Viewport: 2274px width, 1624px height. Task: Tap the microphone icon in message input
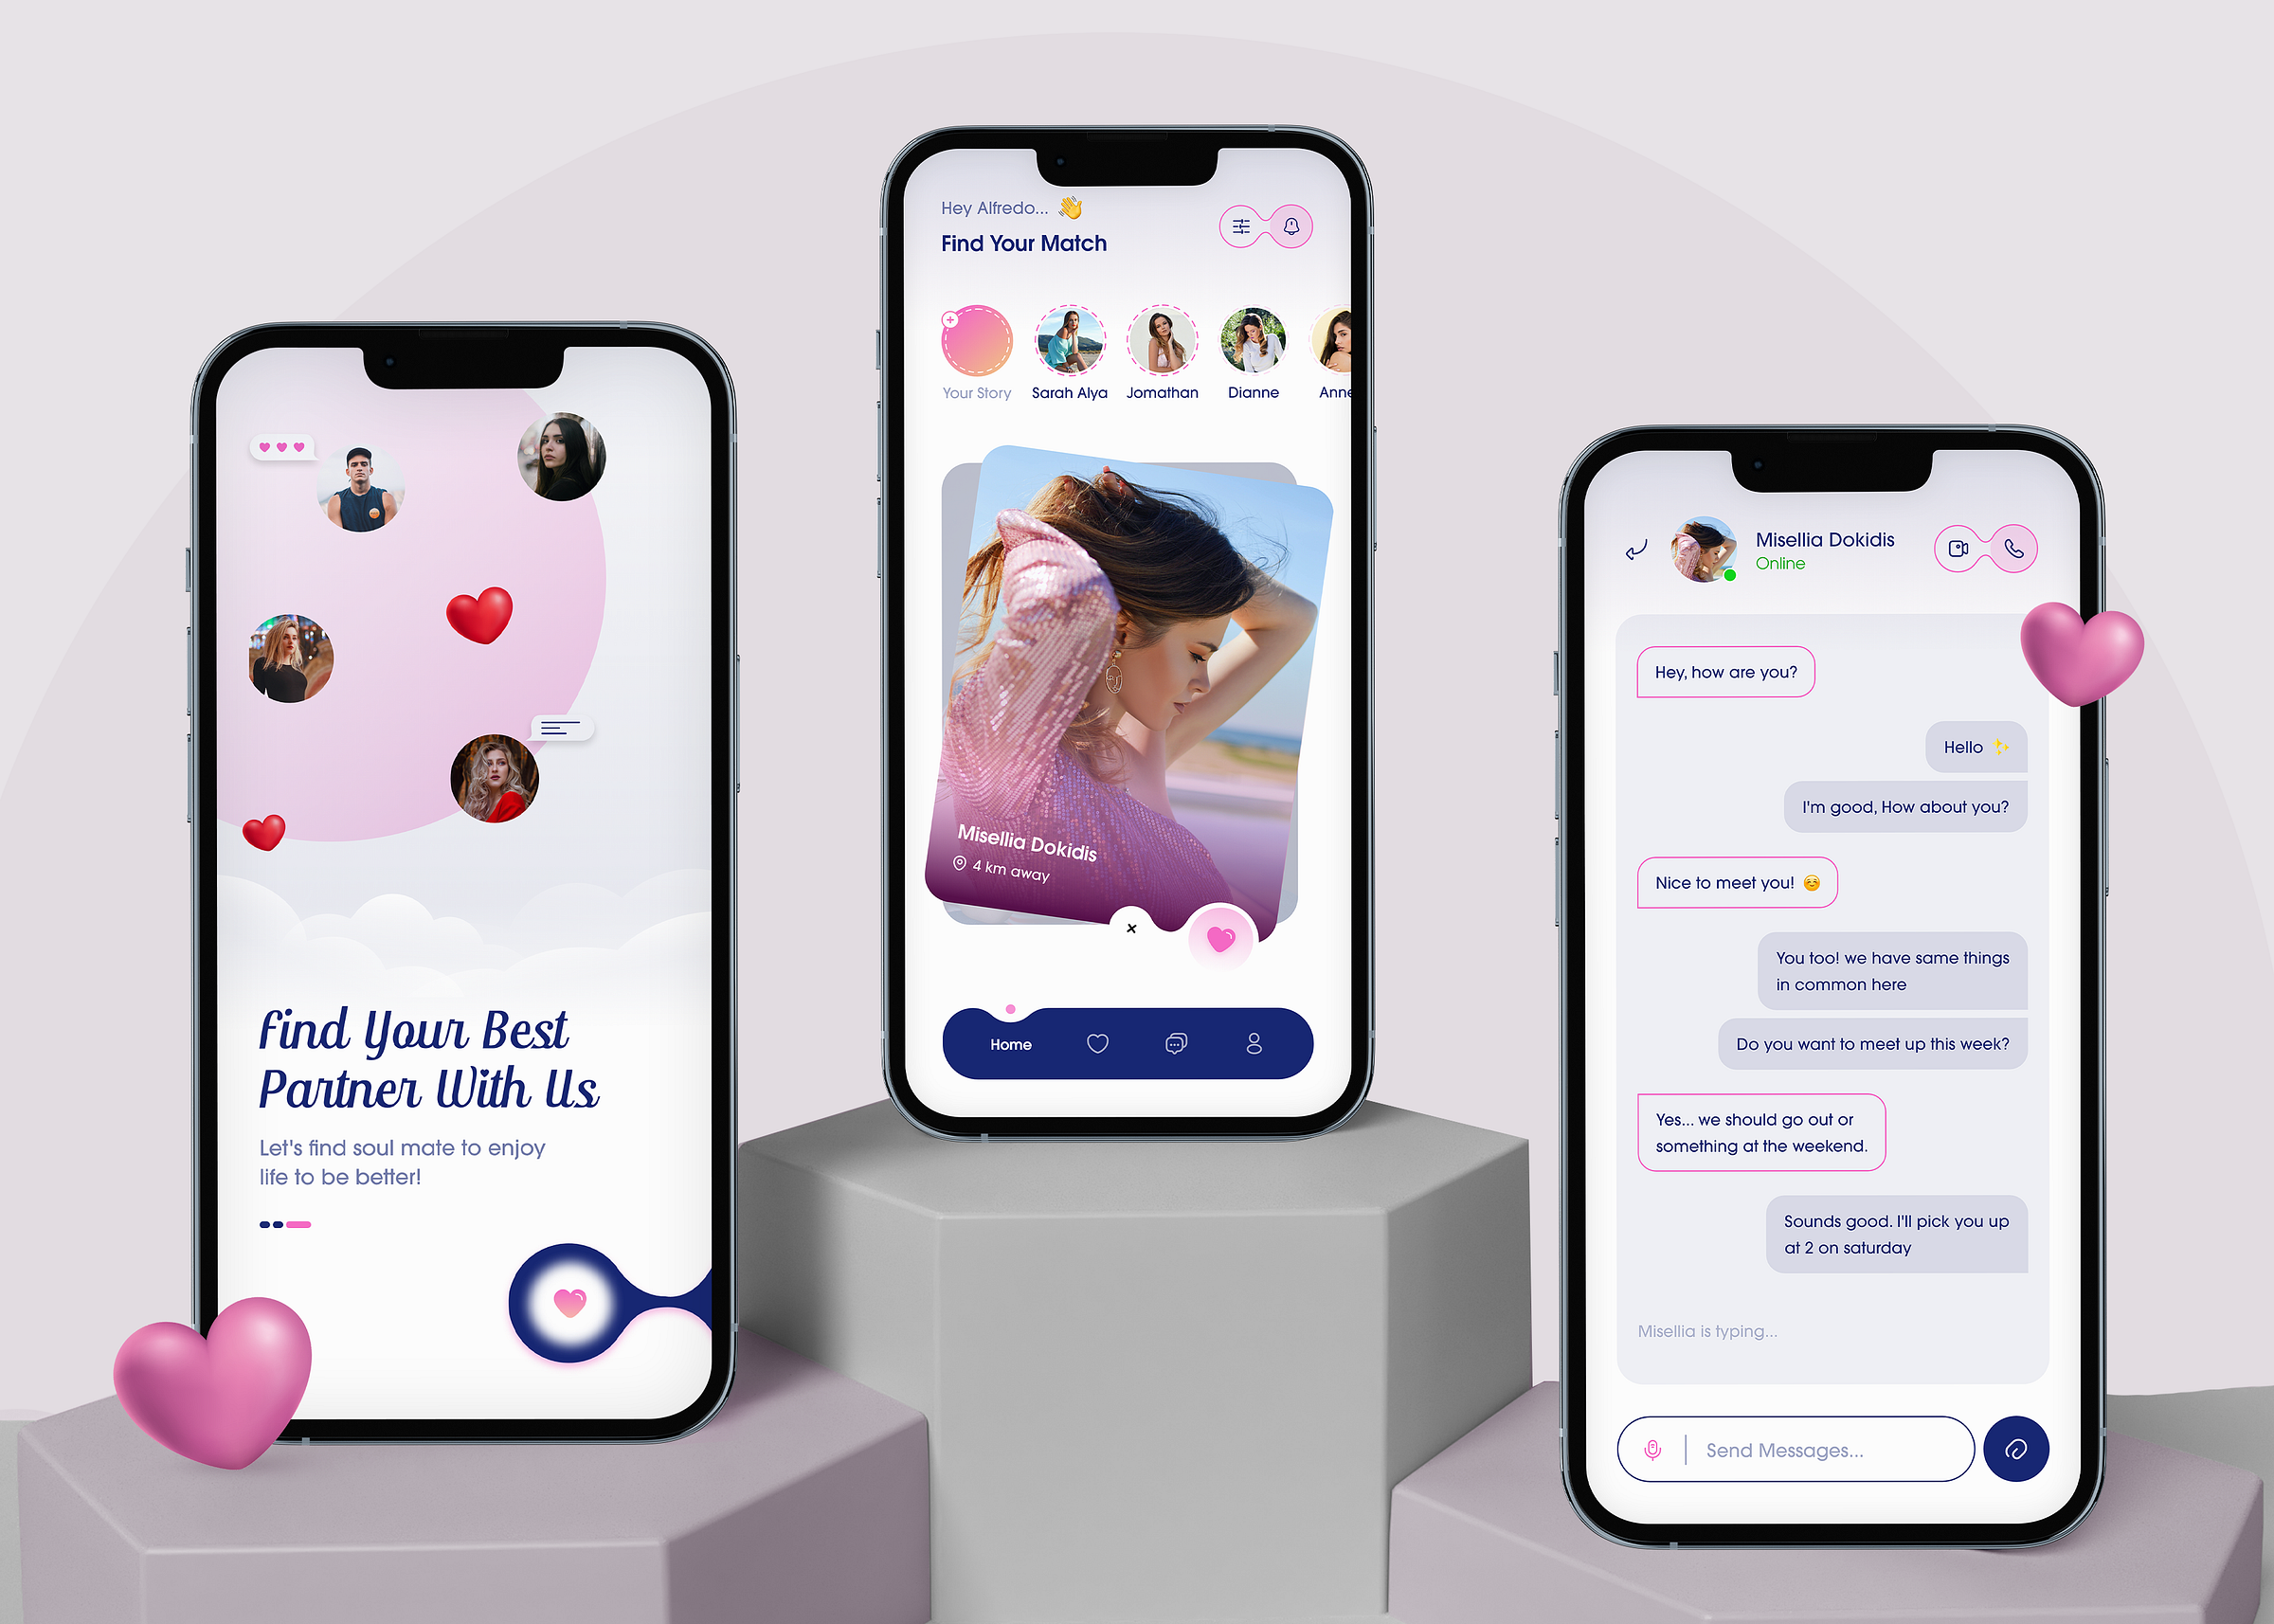[x=1653, y=1450]
